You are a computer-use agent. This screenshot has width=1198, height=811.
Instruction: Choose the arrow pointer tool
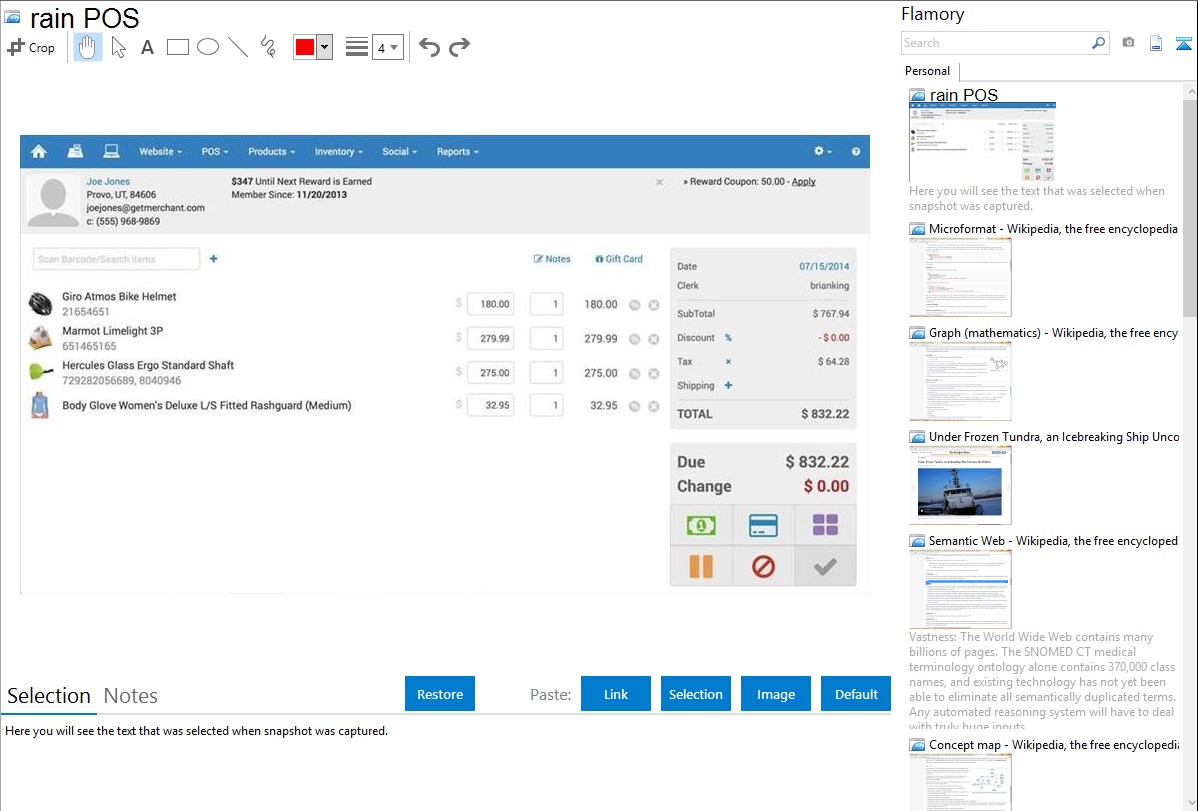(x=118, y=47)
